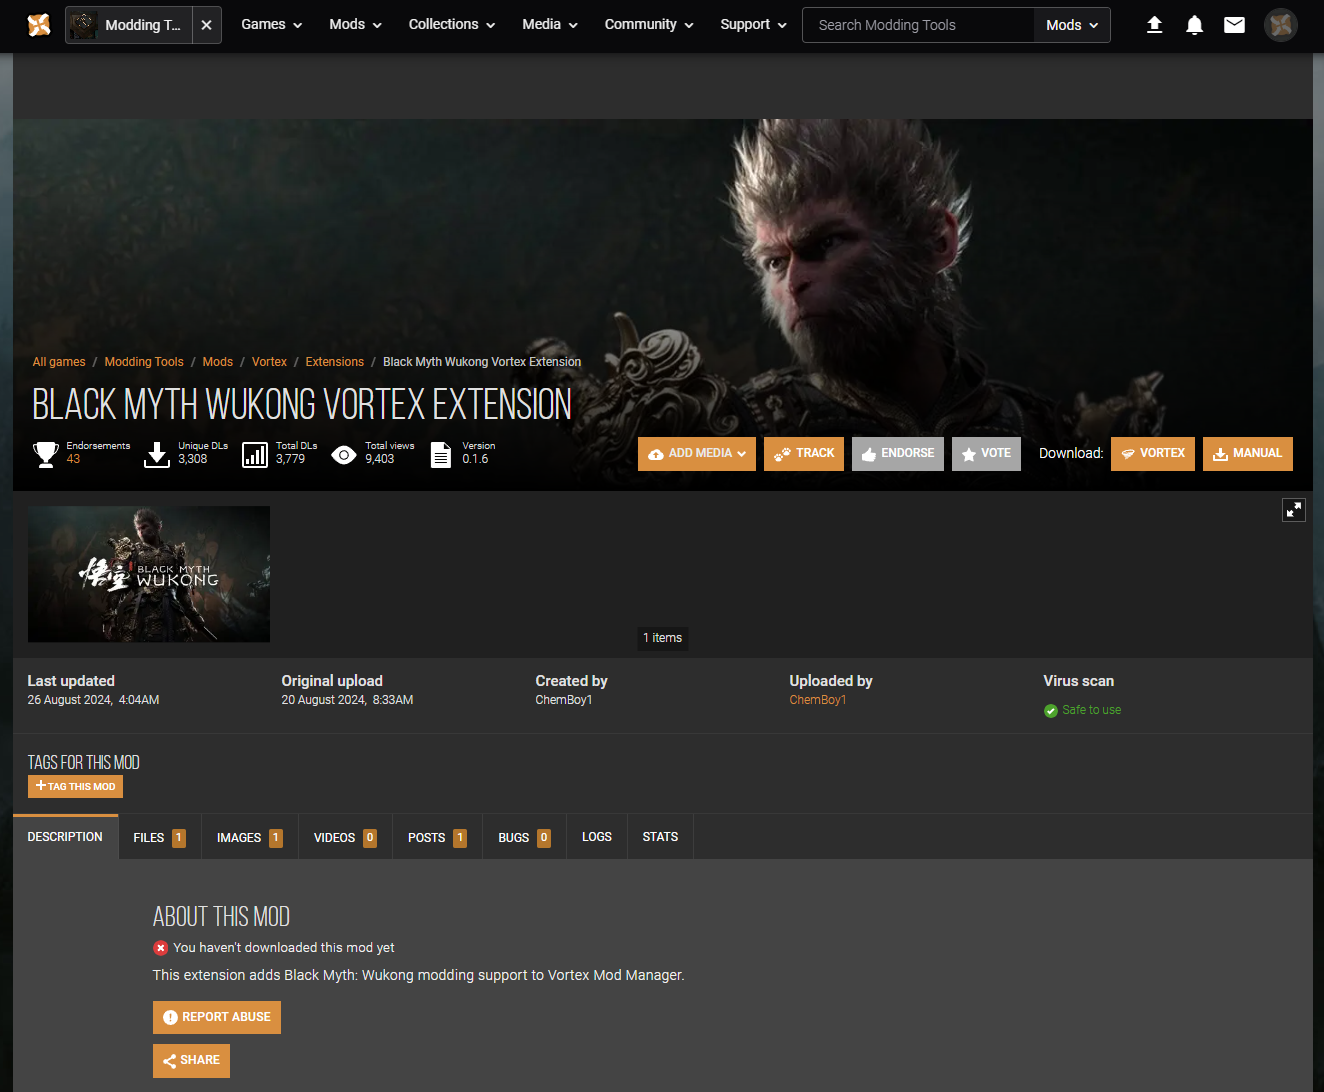Click the Endorsements count 43
This screenshot has height=1092, width=1324.
pyautogui.click(x=73, y=459)
